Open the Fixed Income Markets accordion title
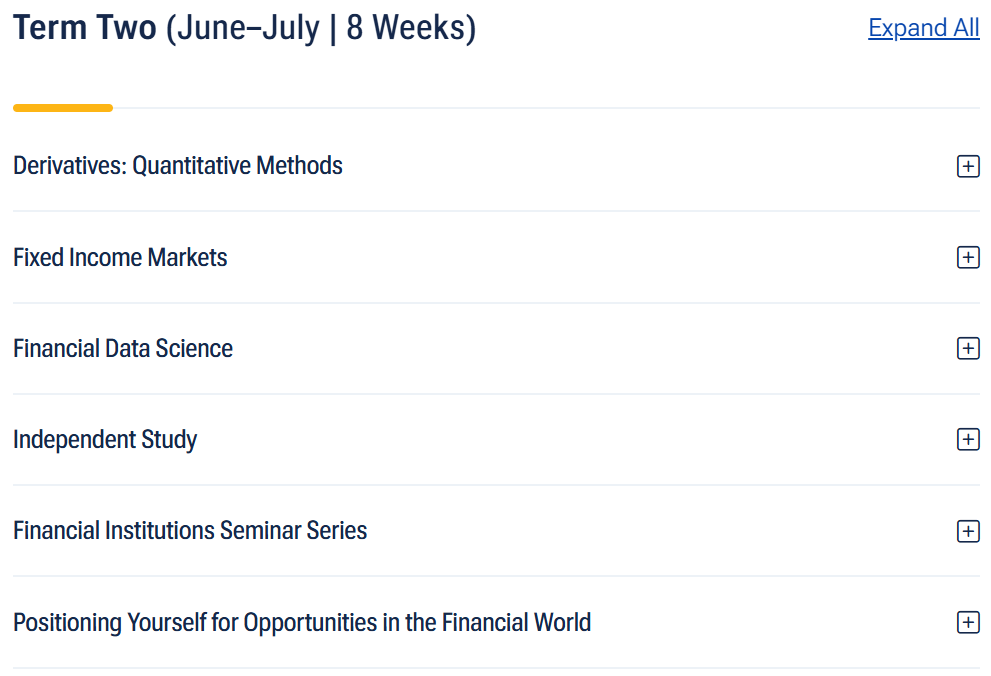991x676 pixels. [x=120, y=257]
